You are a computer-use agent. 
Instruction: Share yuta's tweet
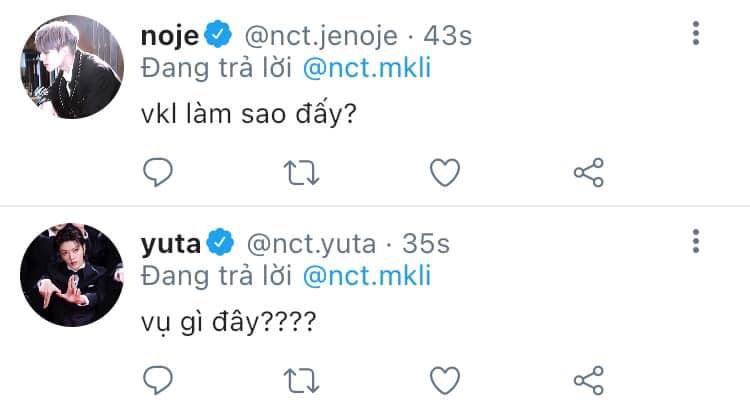[589, 380]
